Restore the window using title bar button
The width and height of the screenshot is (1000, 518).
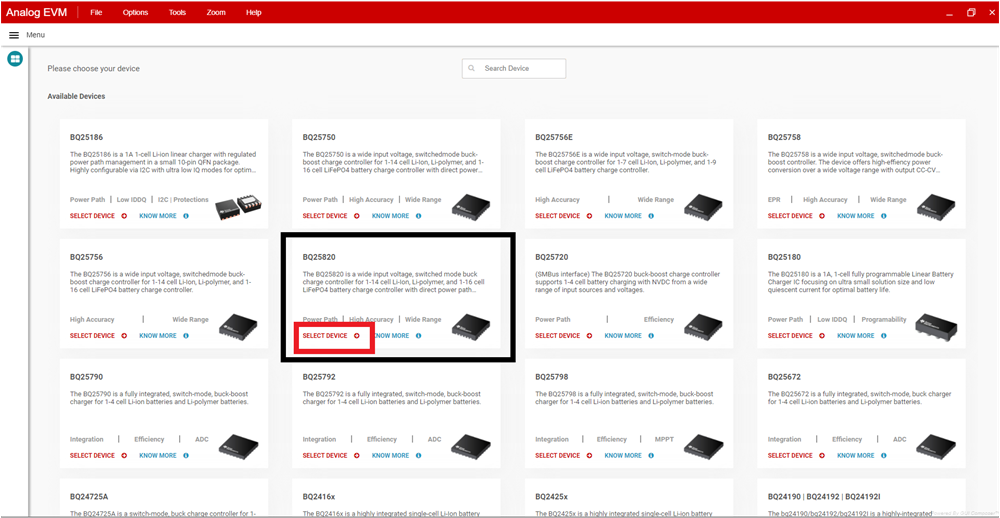coord(970,12)
